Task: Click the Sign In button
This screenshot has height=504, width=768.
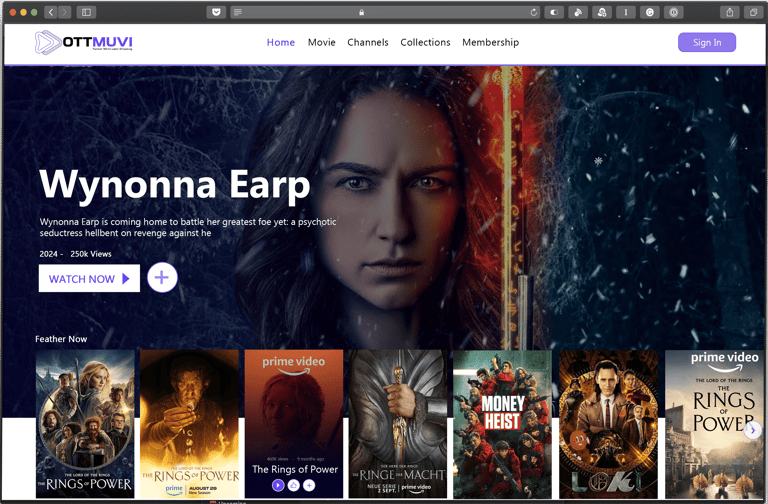Action: tap(707, 42)
